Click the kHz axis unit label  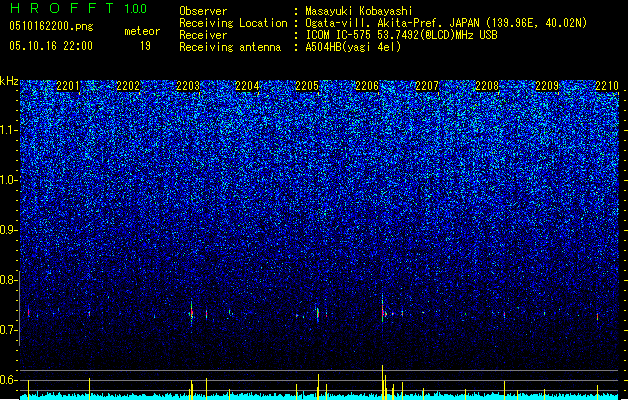coord(9,81)
